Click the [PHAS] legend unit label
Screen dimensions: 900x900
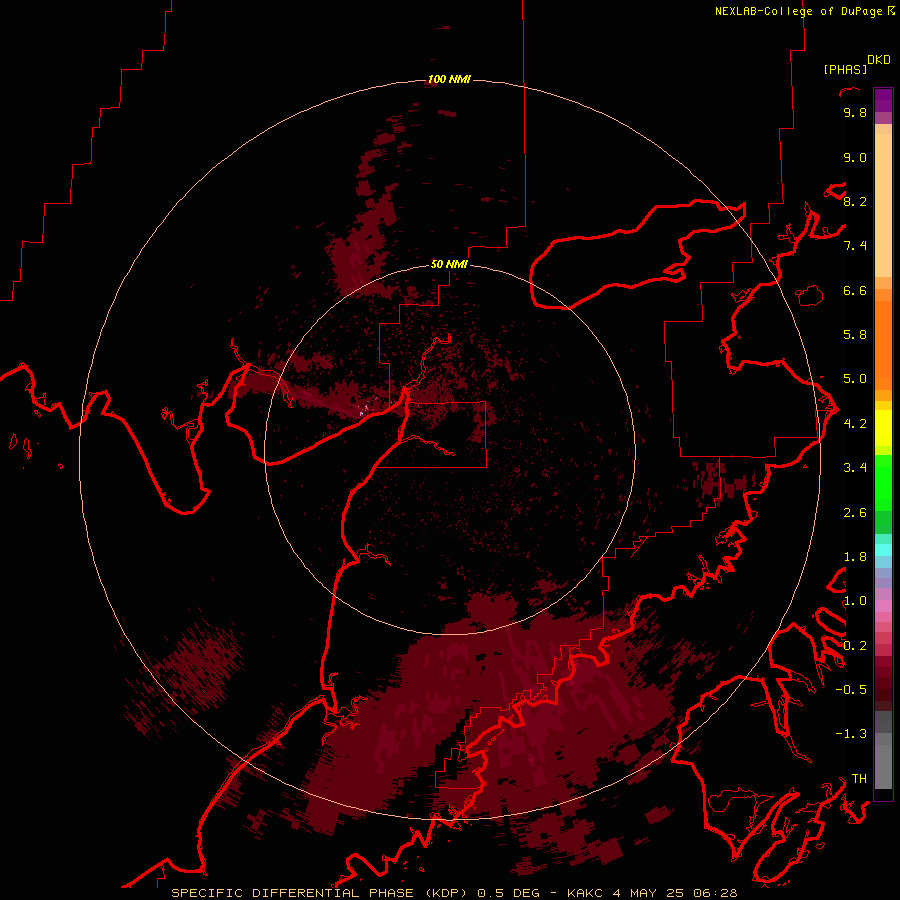point(845,69)
